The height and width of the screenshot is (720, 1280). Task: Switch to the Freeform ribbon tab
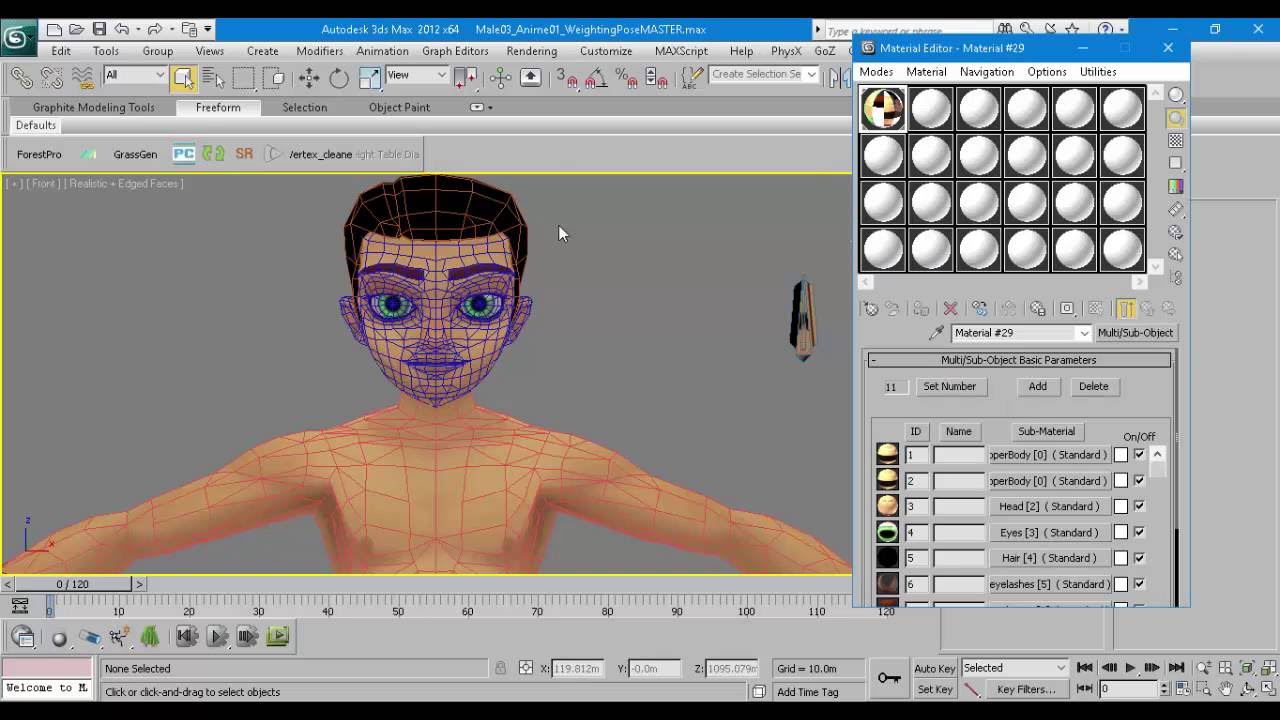[x=218, y=107]
